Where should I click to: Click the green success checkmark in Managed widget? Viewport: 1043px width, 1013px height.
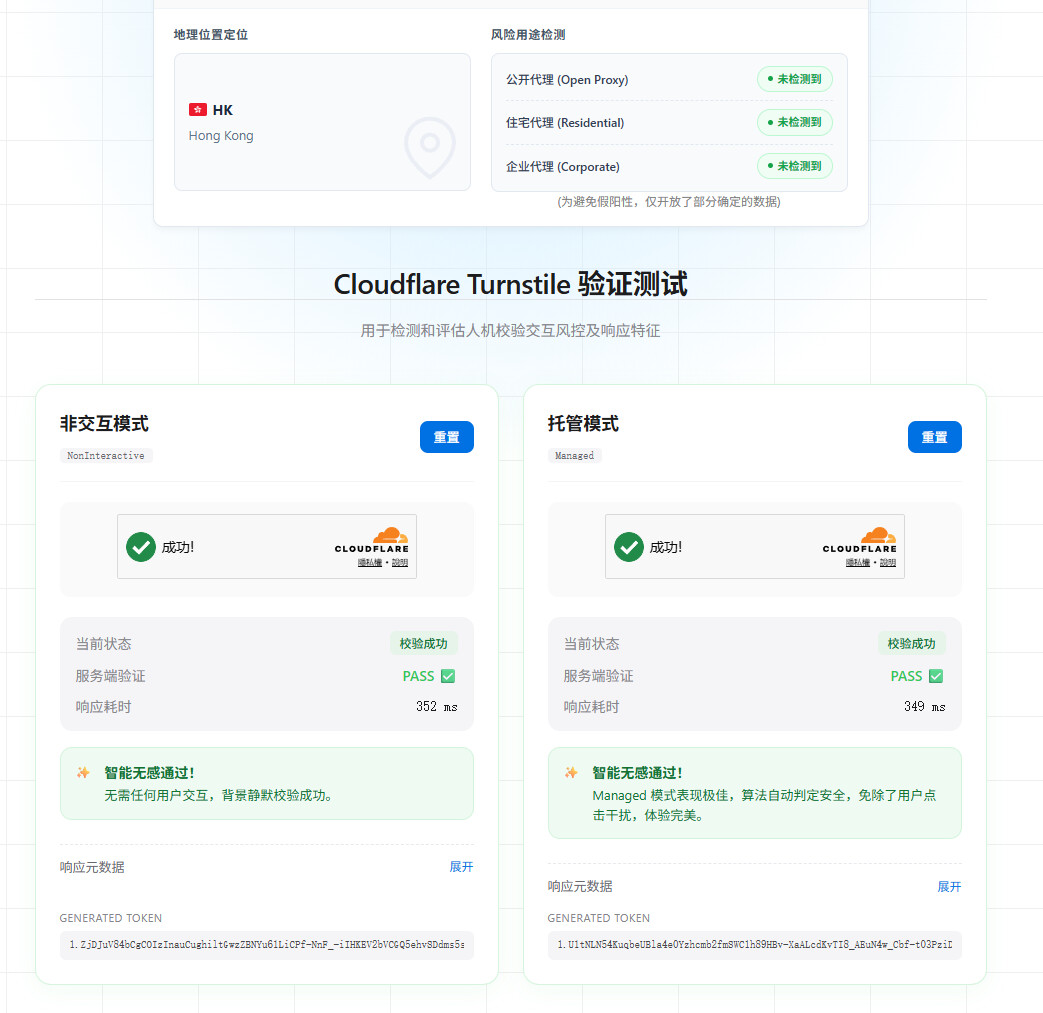(629, 547)
